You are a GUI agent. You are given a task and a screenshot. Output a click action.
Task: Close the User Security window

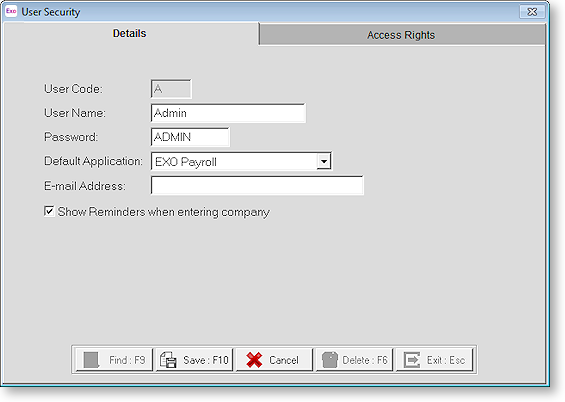coord(532,12)
